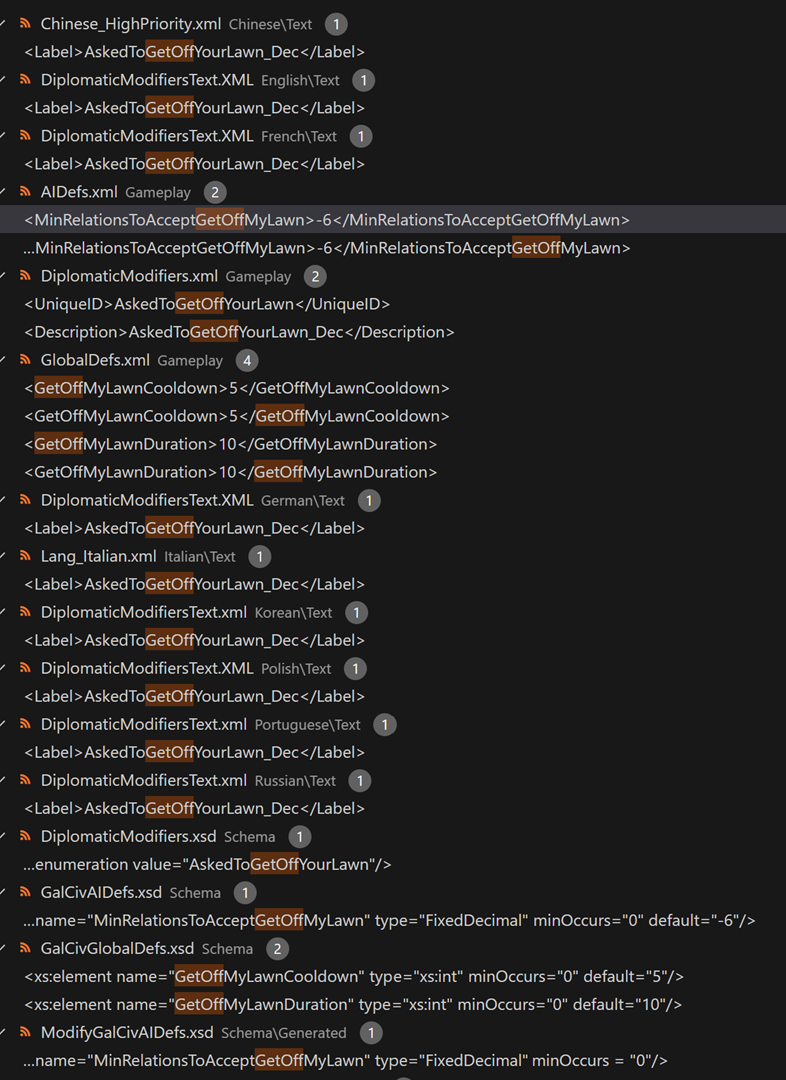Click the file icon beside GalCivAIDefs.xsd
The width and height of the screenshot is (786, 1080).
(x=25, y=892)
